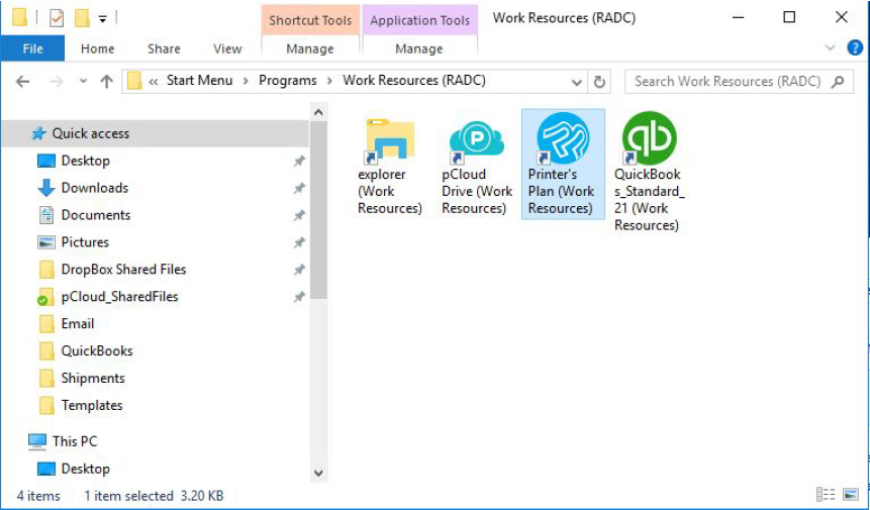Screen dimensions: 870x510
Task: Click the Properties icon in quick access toolbar
Action: click(x=57, y=18)
